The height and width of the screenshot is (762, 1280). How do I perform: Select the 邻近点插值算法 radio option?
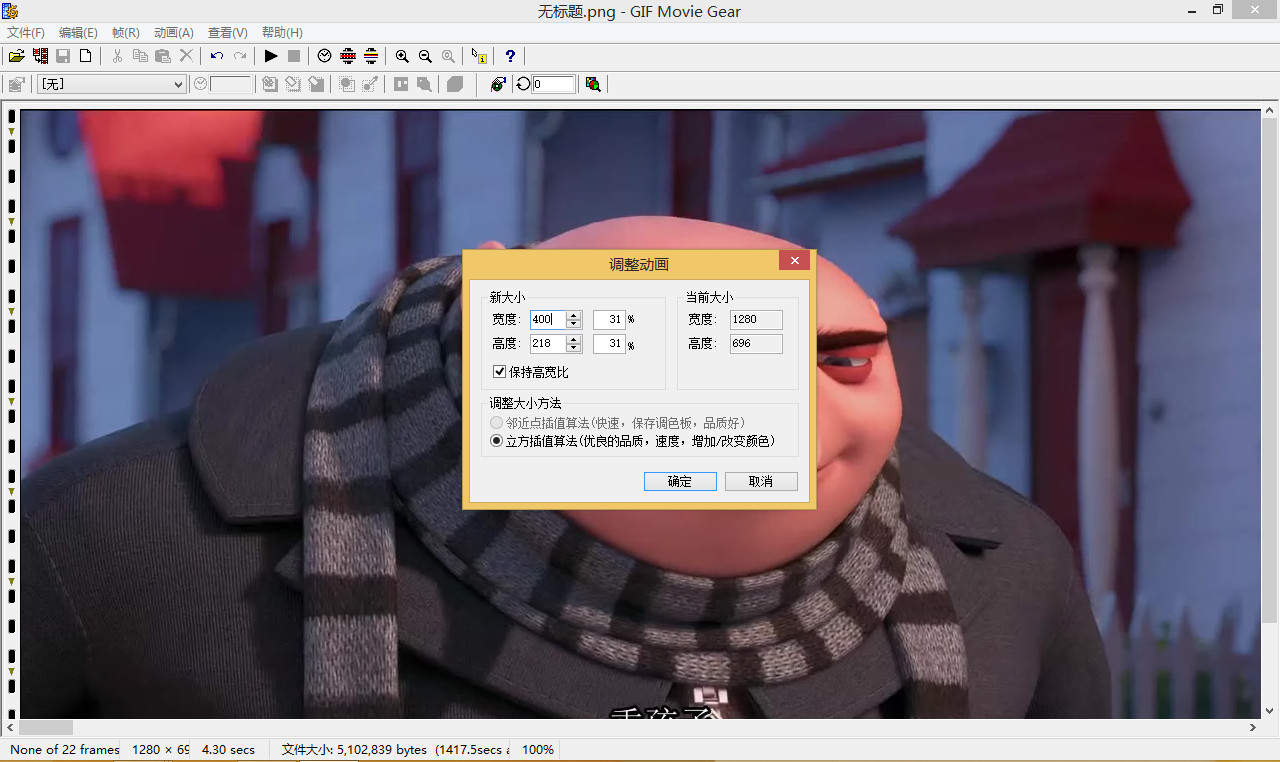coord(497,423)
